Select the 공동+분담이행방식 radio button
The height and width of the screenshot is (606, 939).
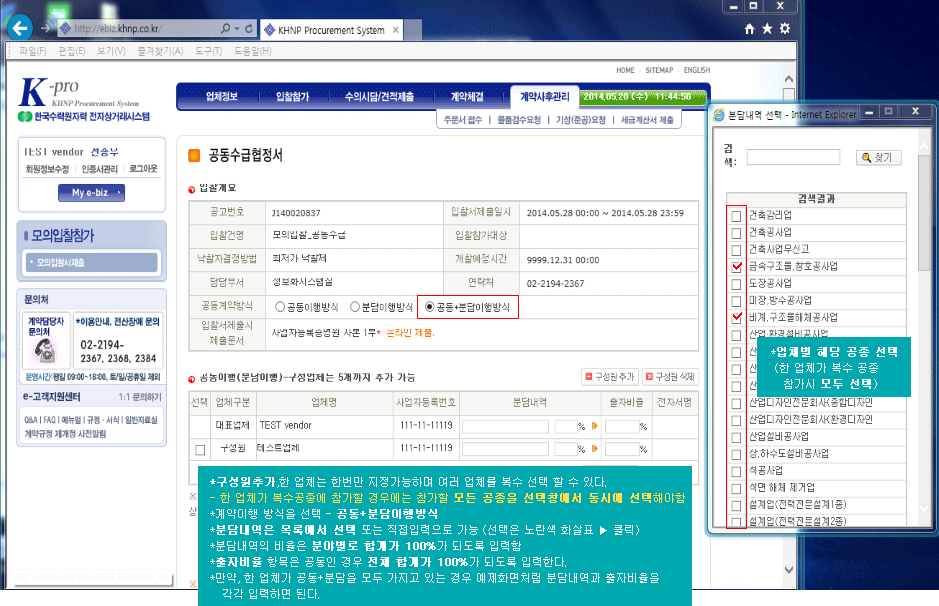(429, 307)
